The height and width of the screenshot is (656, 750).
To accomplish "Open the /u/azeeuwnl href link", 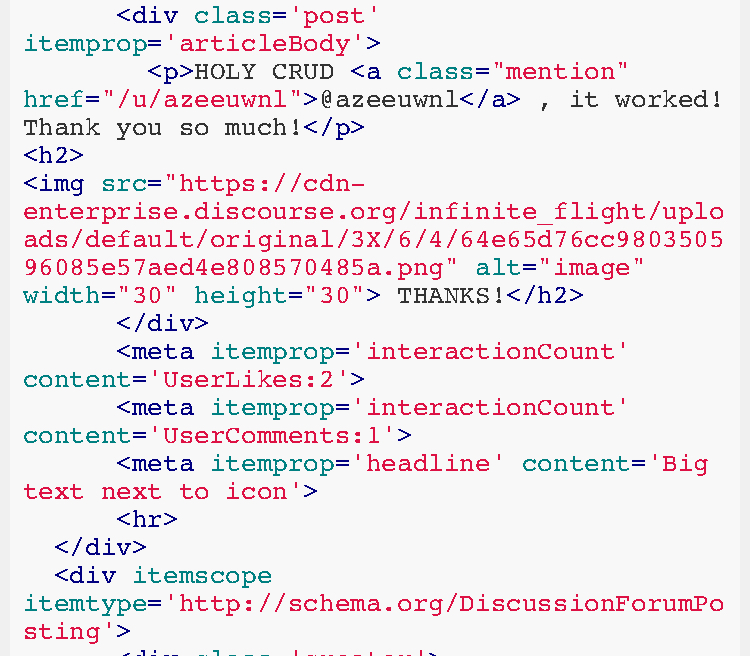I will click(x=203, y=100).
